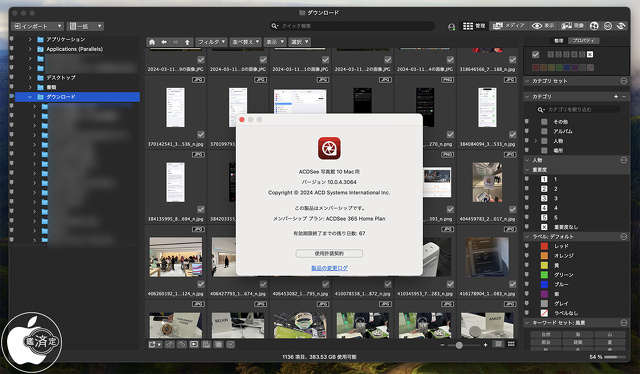Image resolution: width=640 pixels, height=374 pixels.
Task: Toggle the tagged checkbox in organize pane
Action: pyautogui.click(x=536, y=54)
